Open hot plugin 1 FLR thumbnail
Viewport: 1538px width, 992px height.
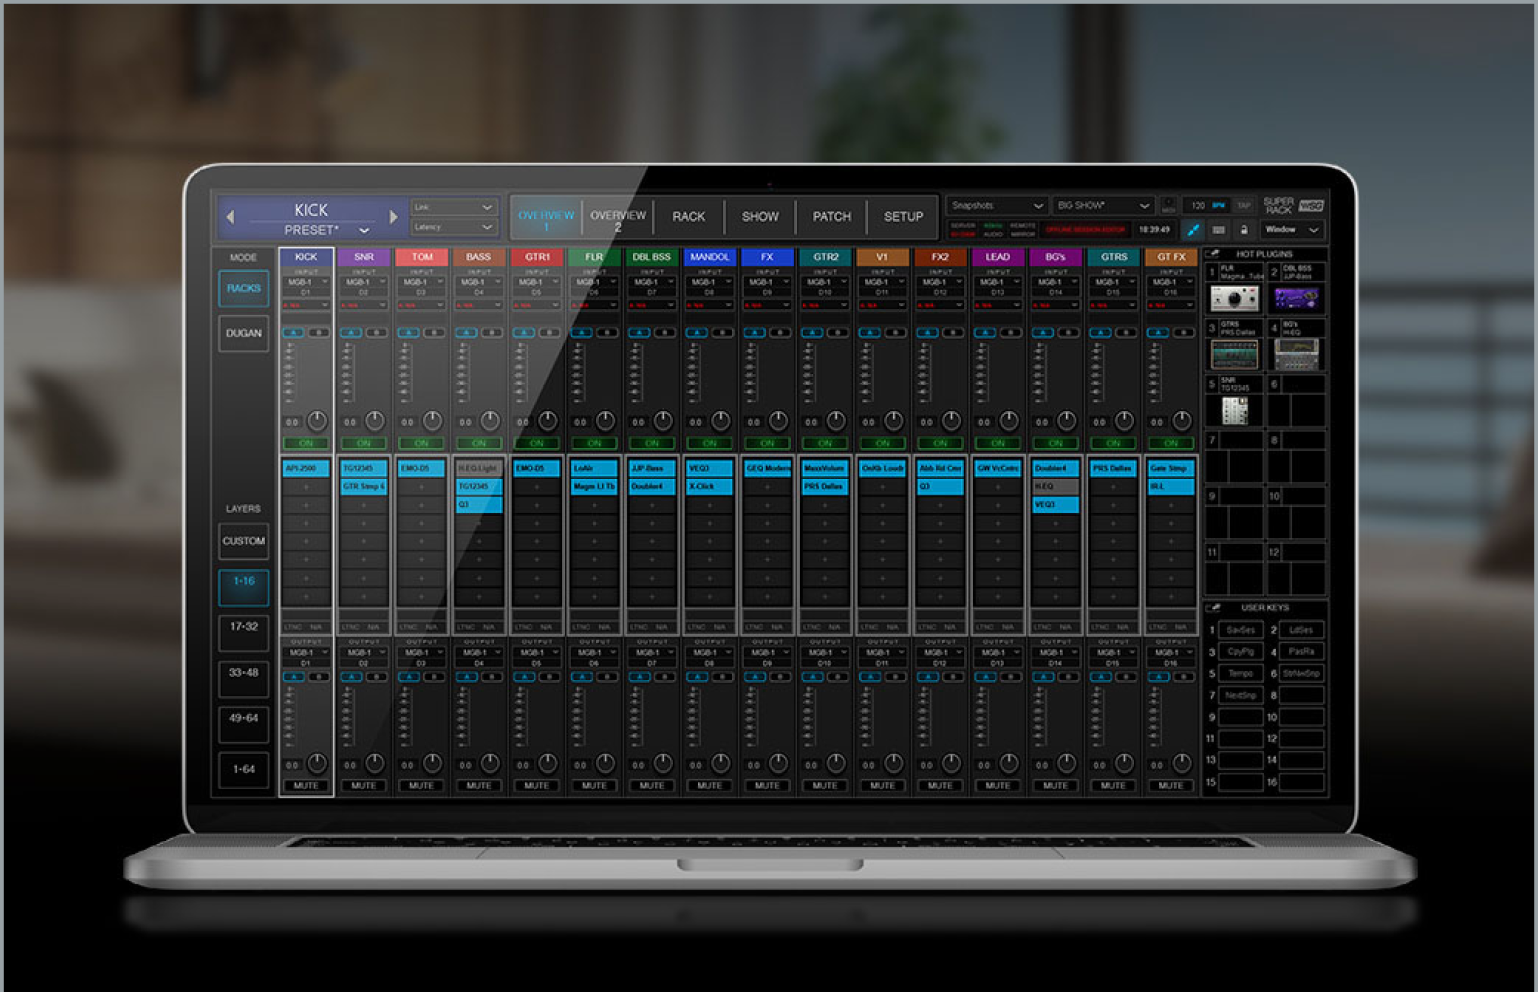[x=1234, y=298]
